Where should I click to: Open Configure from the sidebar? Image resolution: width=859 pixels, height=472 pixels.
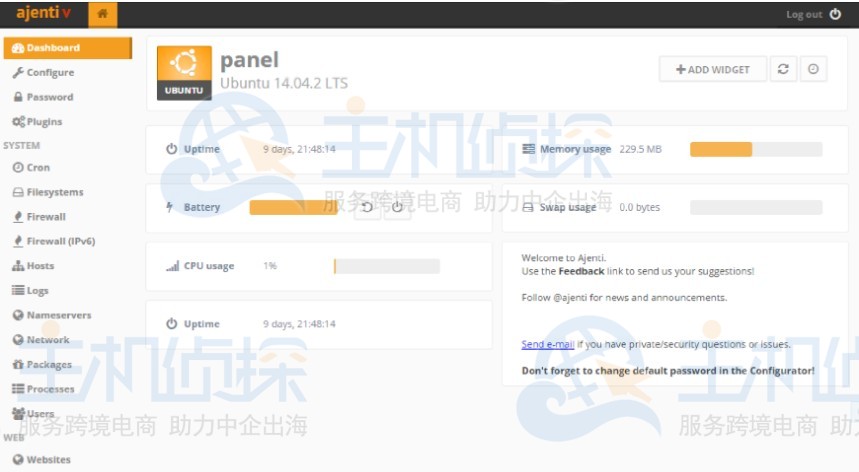coord(50,73)
